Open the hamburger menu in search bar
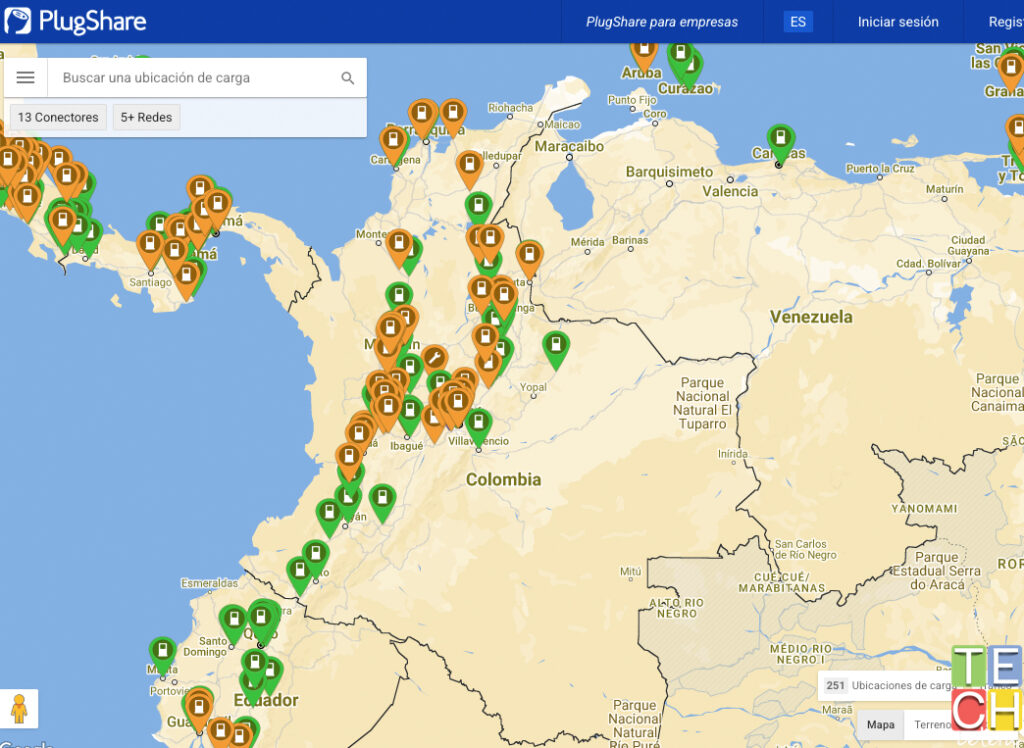Image resolution: width=1024 pixels, height=748 pixels. [x=26, y=78]
